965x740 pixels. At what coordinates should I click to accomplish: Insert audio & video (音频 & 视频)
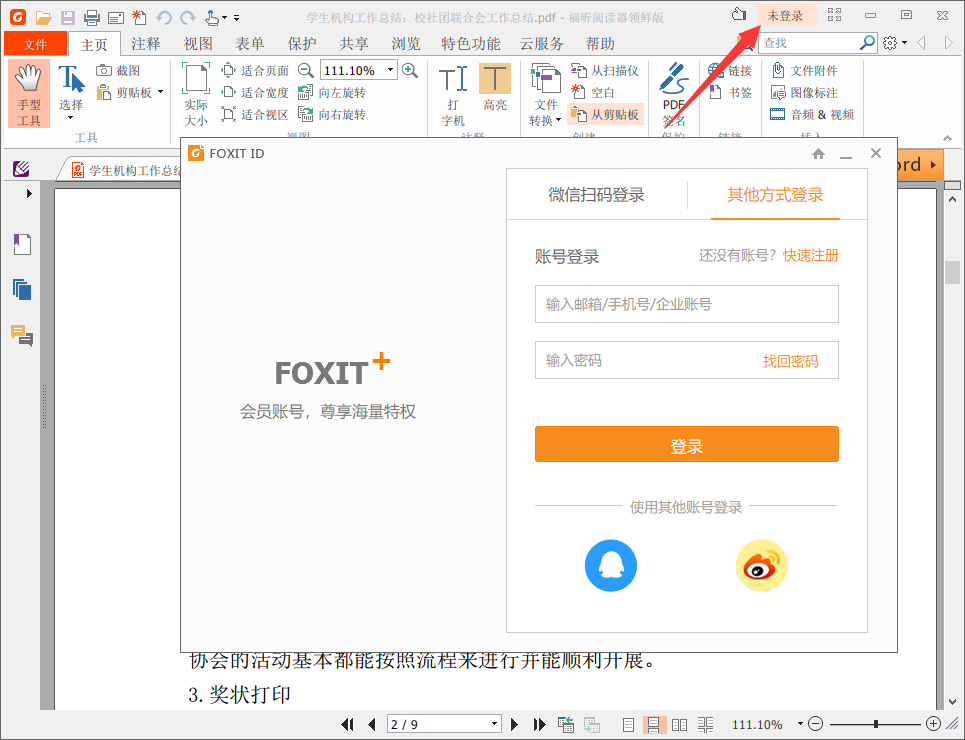[x=812, y=115]
